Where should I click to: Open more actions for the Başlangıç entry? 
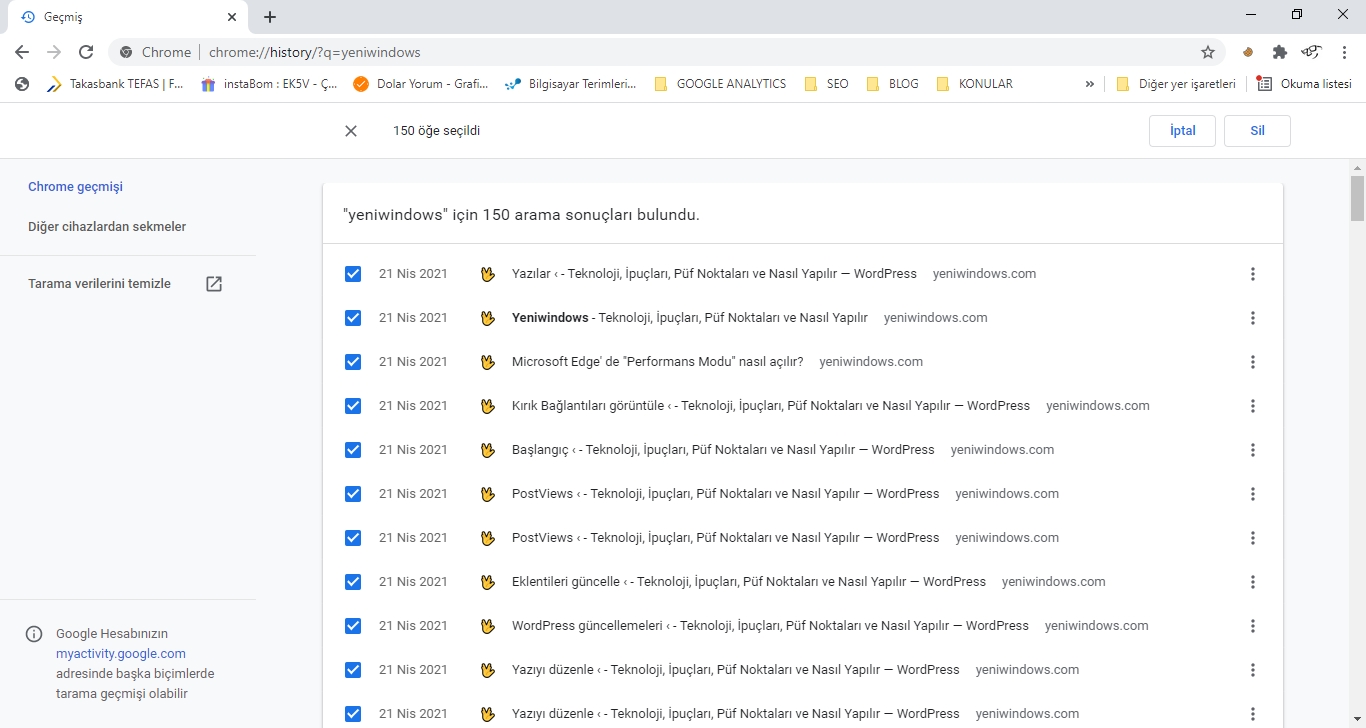pos(1252,450)
